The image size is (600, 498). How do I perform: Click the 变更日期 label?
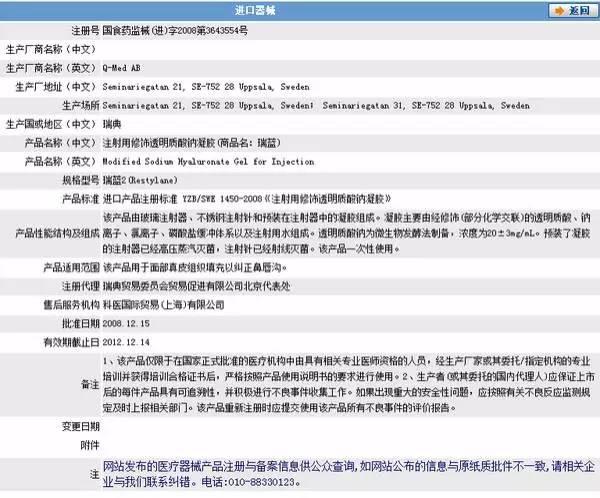[81, 426]
